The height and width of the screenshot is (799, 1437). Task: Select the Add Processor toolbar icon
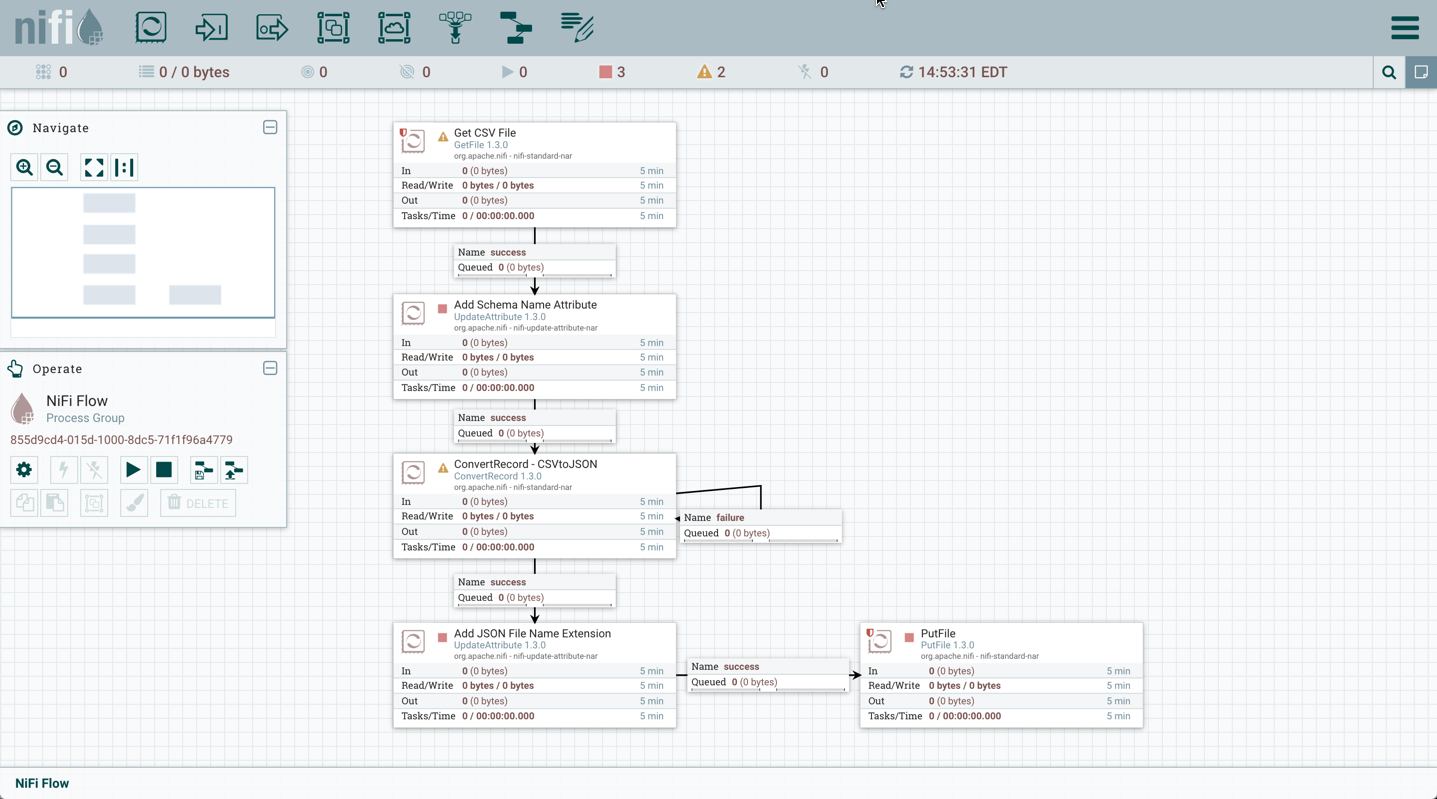(150, 27)
